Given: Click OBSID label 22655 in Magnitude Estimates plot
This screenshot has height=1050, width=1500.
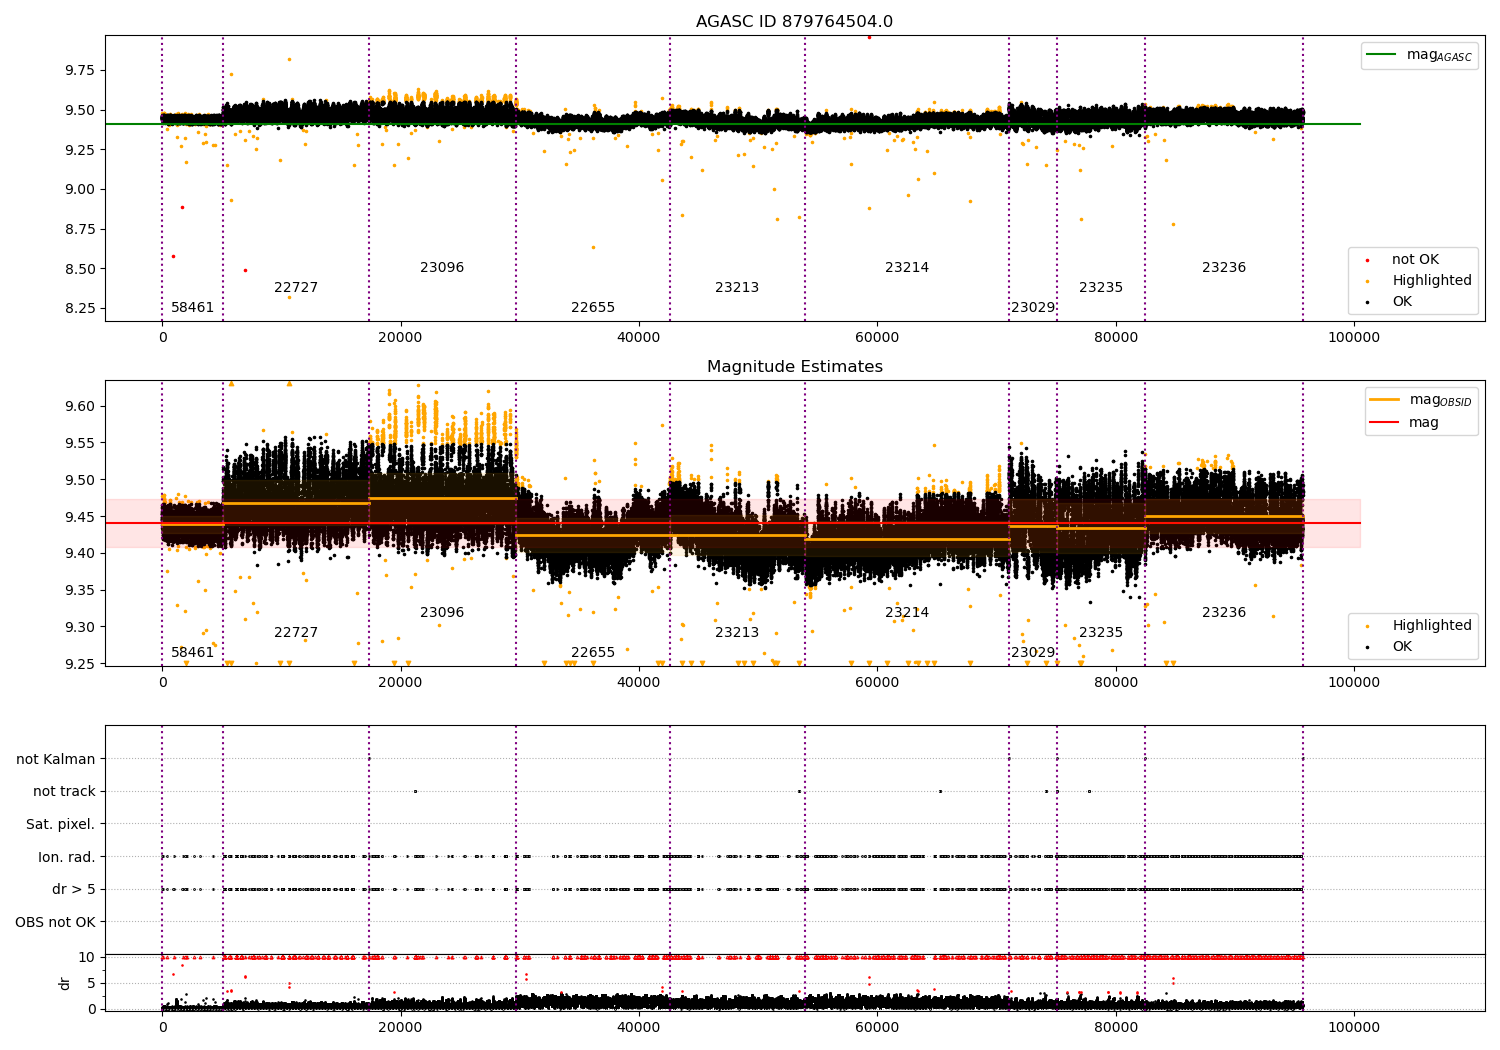Looking at the screenshot, I should pyautogui.click(x=593, y=653).
